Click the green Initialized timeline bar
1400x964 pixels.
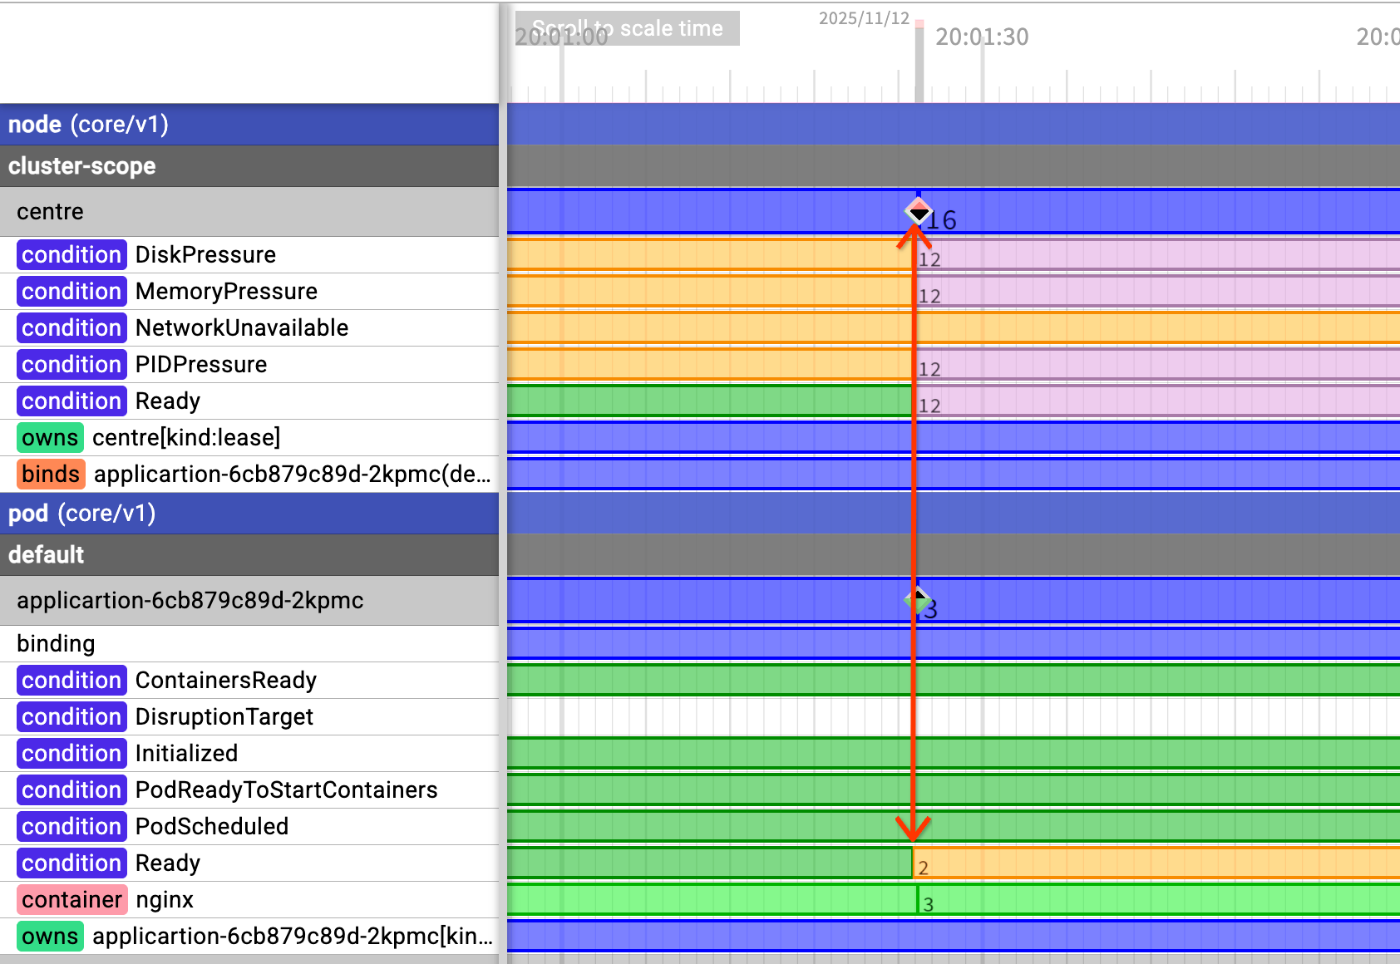click(954, 754)
